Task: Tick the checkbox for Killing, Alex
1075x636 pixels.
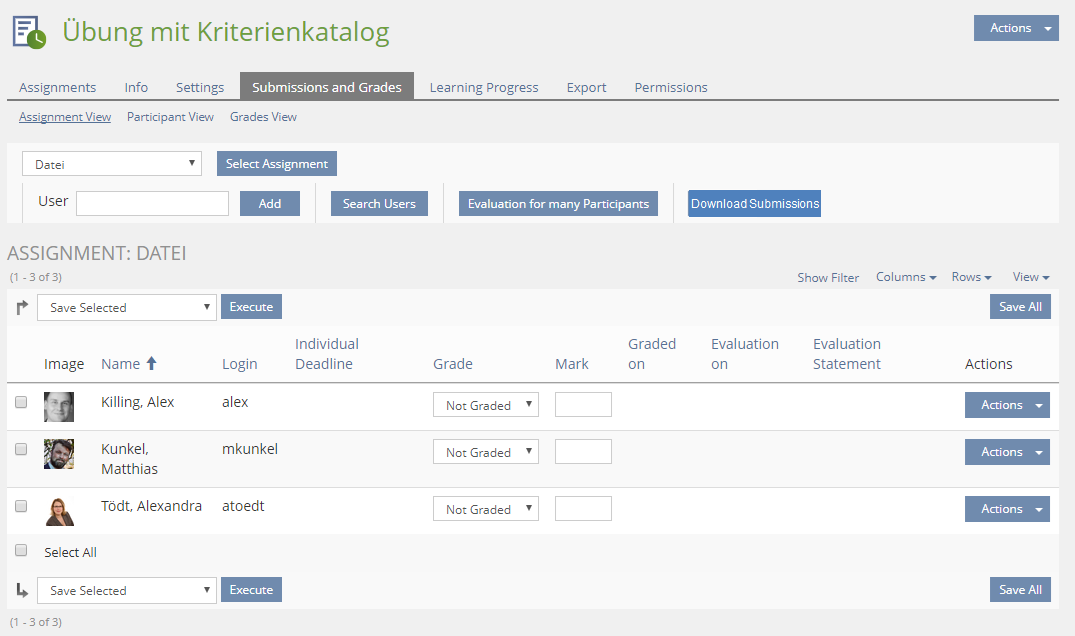Action: (x=21, y=402)
